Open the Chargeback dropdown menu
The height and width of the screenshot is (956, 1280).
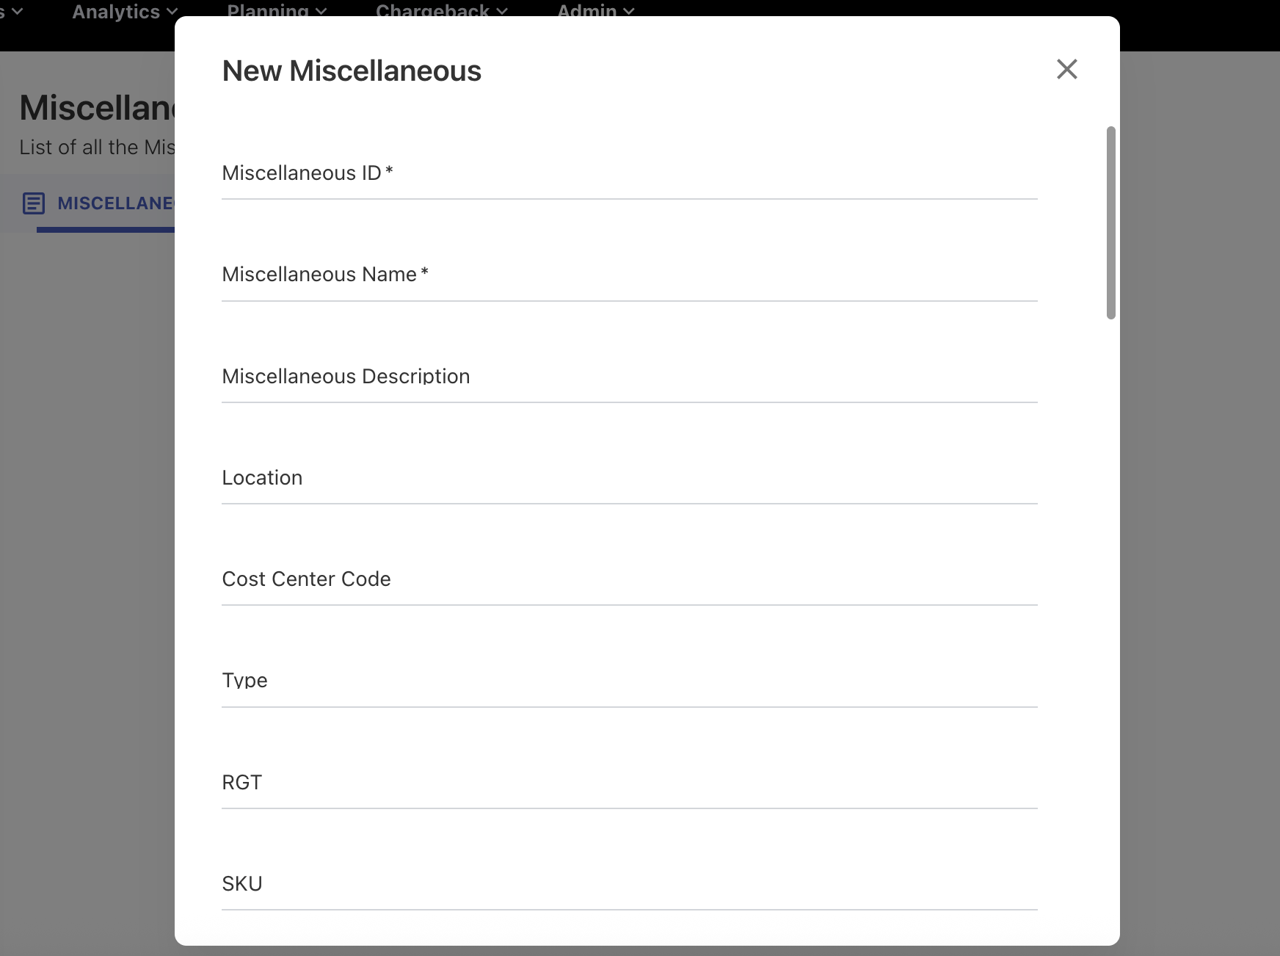441,12
